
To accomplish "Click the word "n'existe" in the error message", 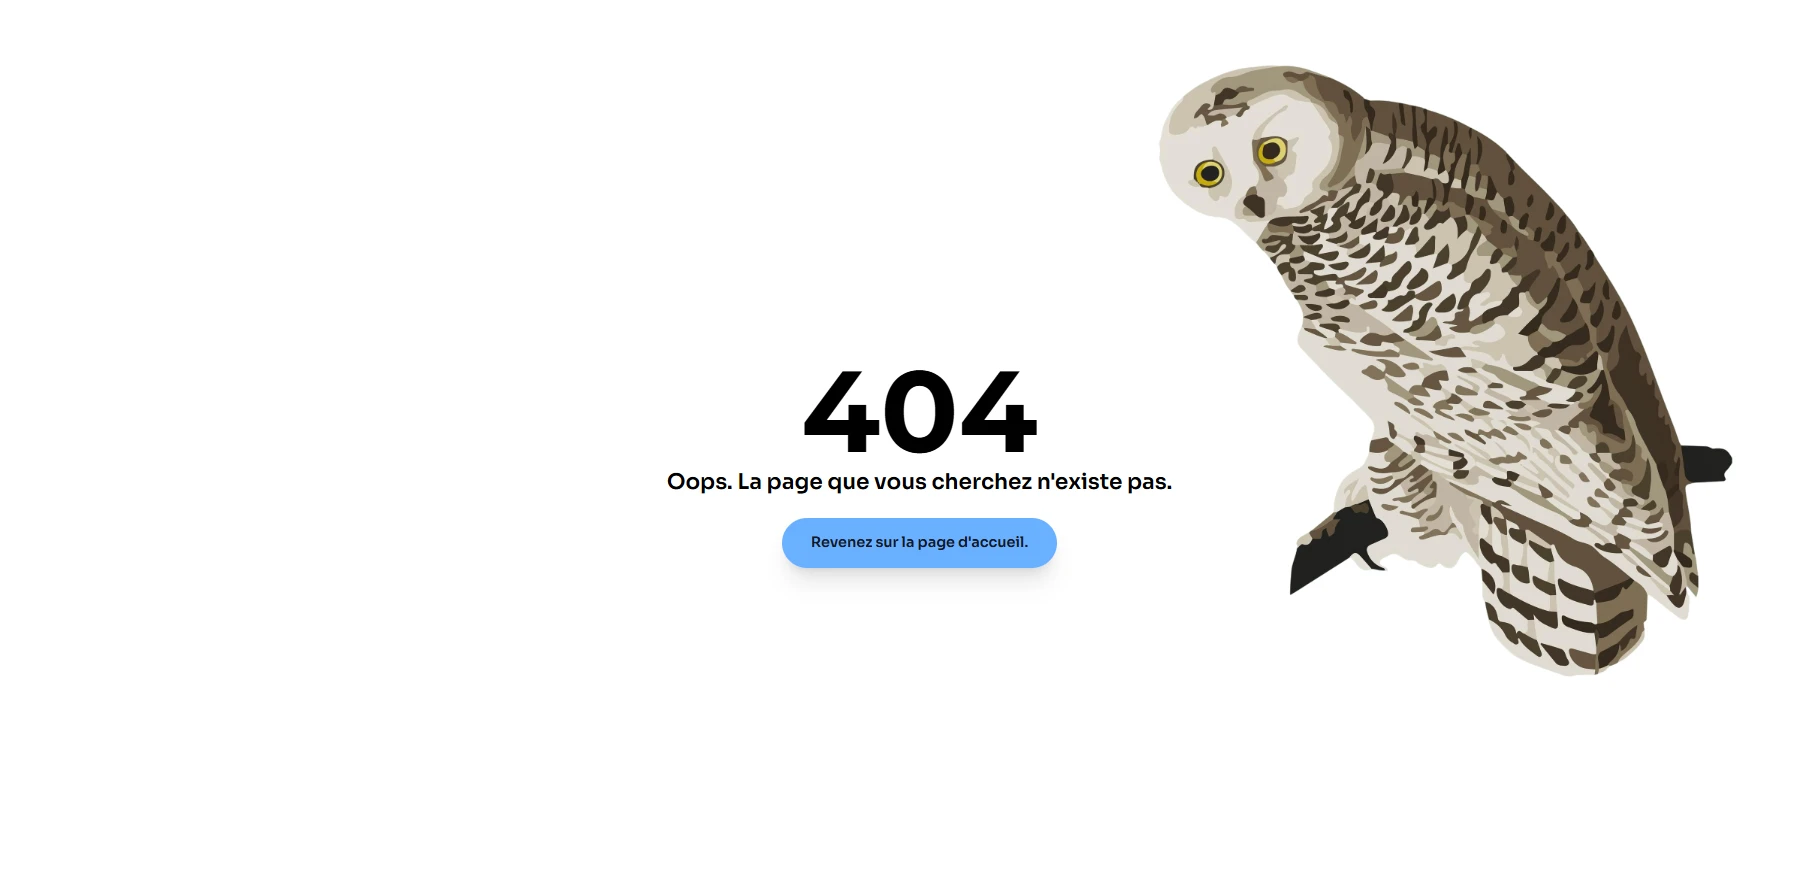I will tap(1079, 482).
